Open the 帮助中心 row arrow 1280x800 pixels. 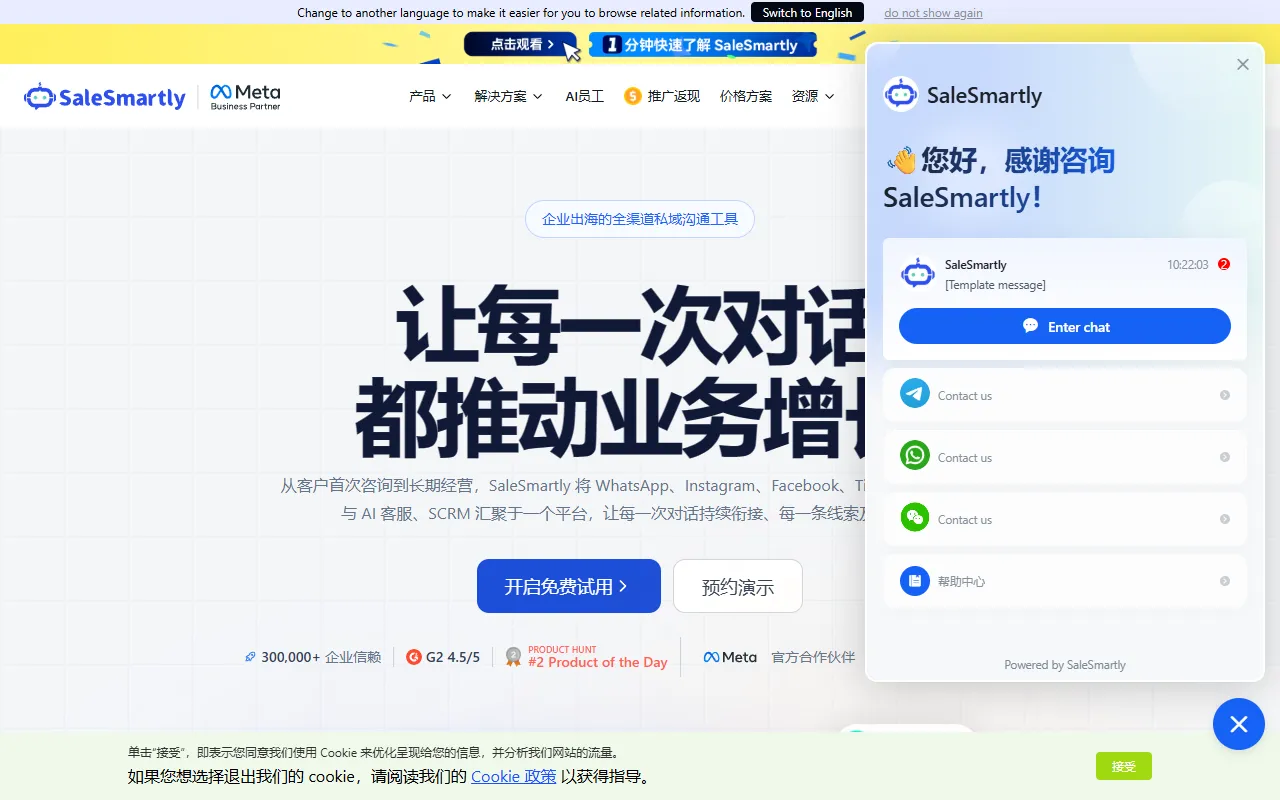[1225, 581]
